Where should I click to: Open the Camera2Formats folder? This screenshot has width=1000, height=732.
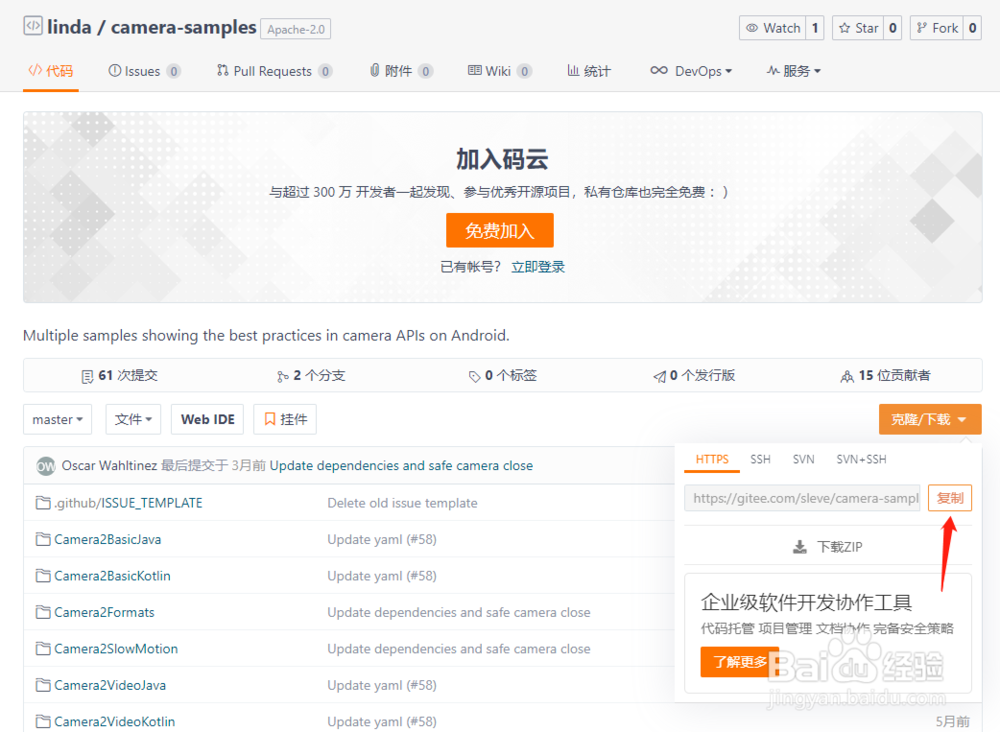[104, 612]
